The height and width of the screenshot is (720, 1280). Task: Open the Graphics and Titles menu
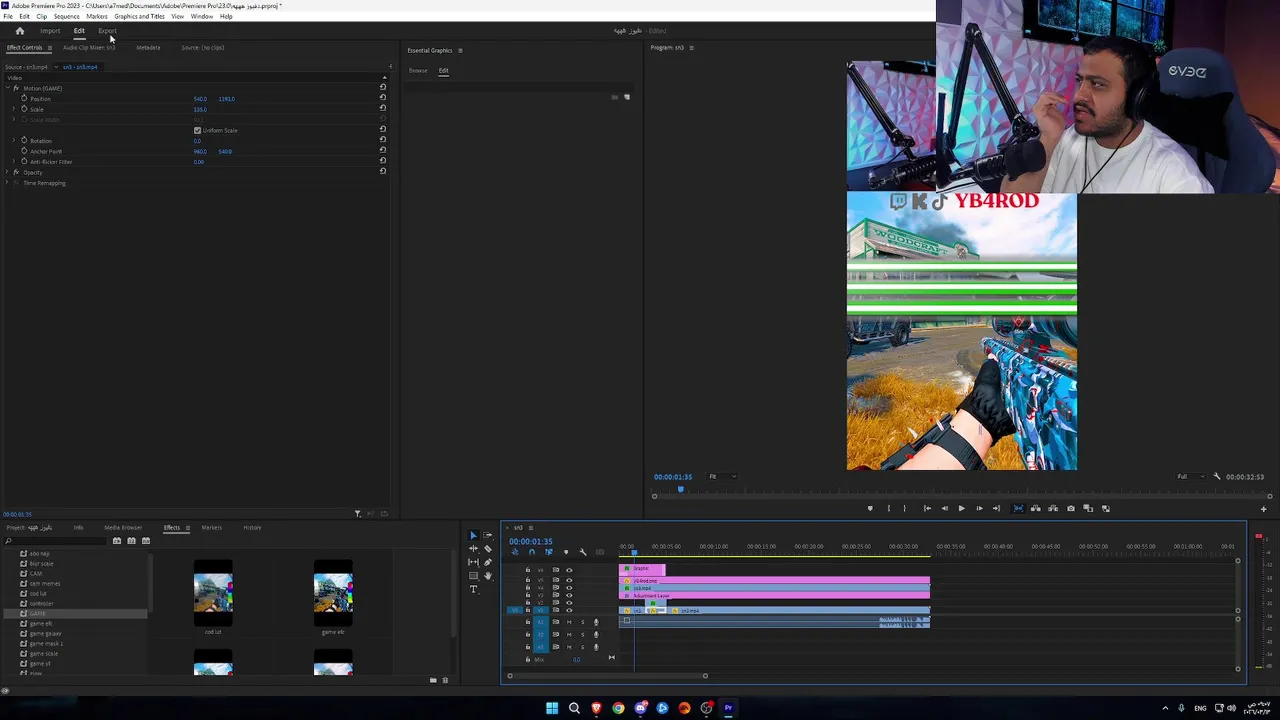pos(139,16)
